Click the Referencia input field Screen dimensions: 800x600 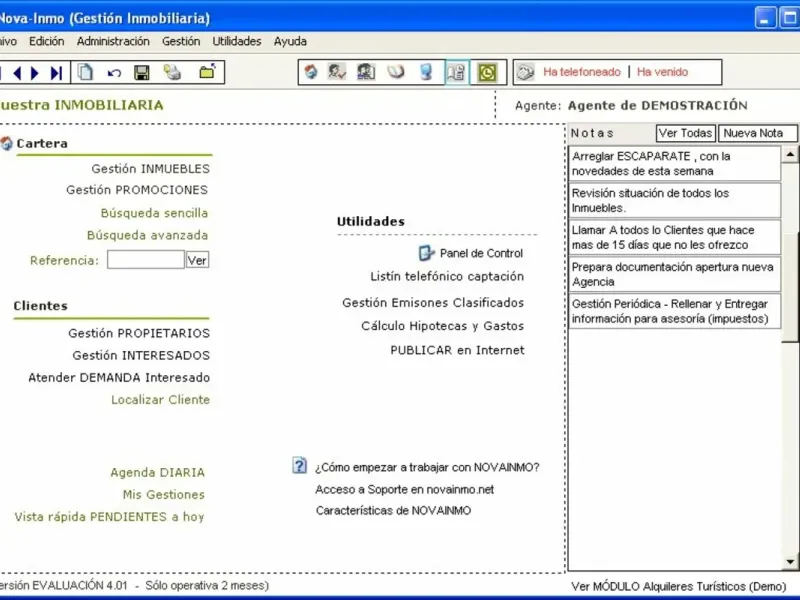tap(145, 259)
